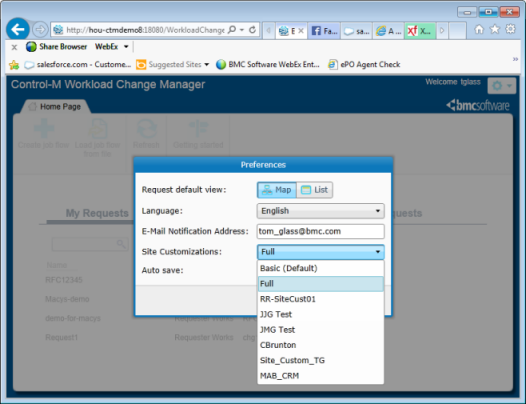
Task: Switch to the salesforce browser tab
Action: click(356, 31)
